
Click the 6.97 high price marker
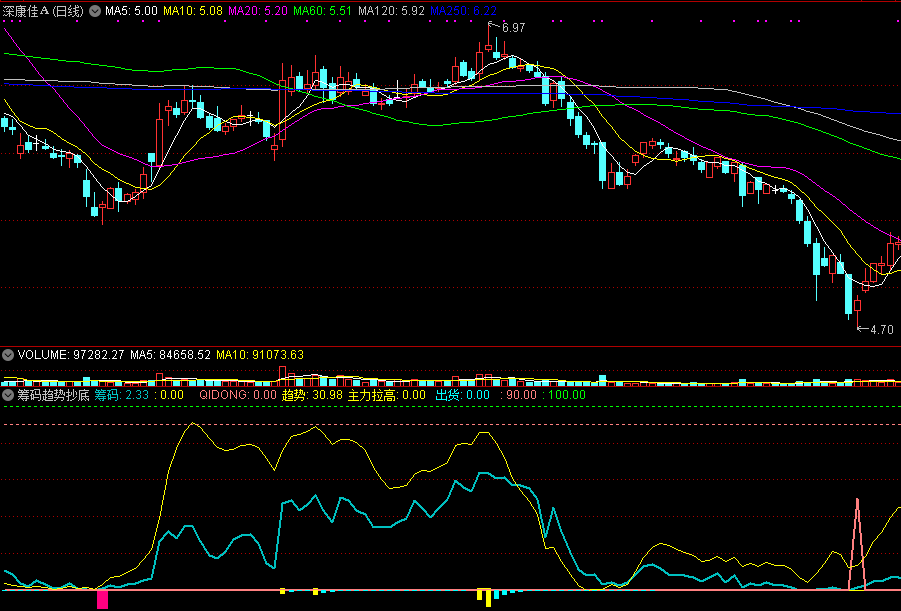513,28
